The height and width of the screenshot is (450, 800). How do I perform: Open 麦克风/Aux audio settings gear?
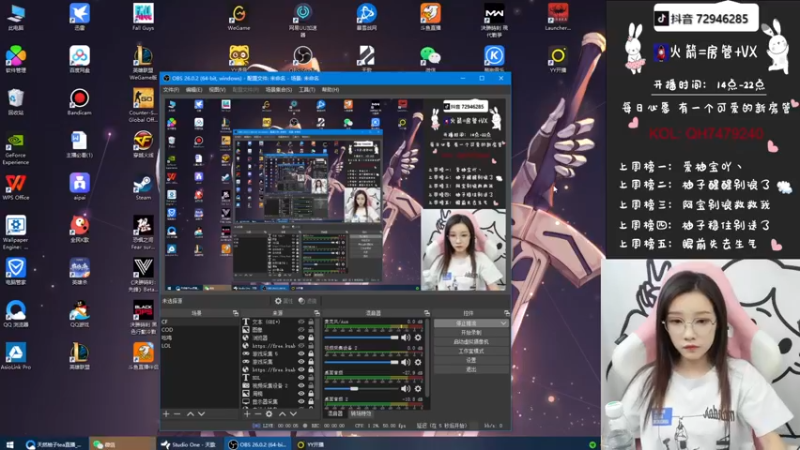(418, 337)
